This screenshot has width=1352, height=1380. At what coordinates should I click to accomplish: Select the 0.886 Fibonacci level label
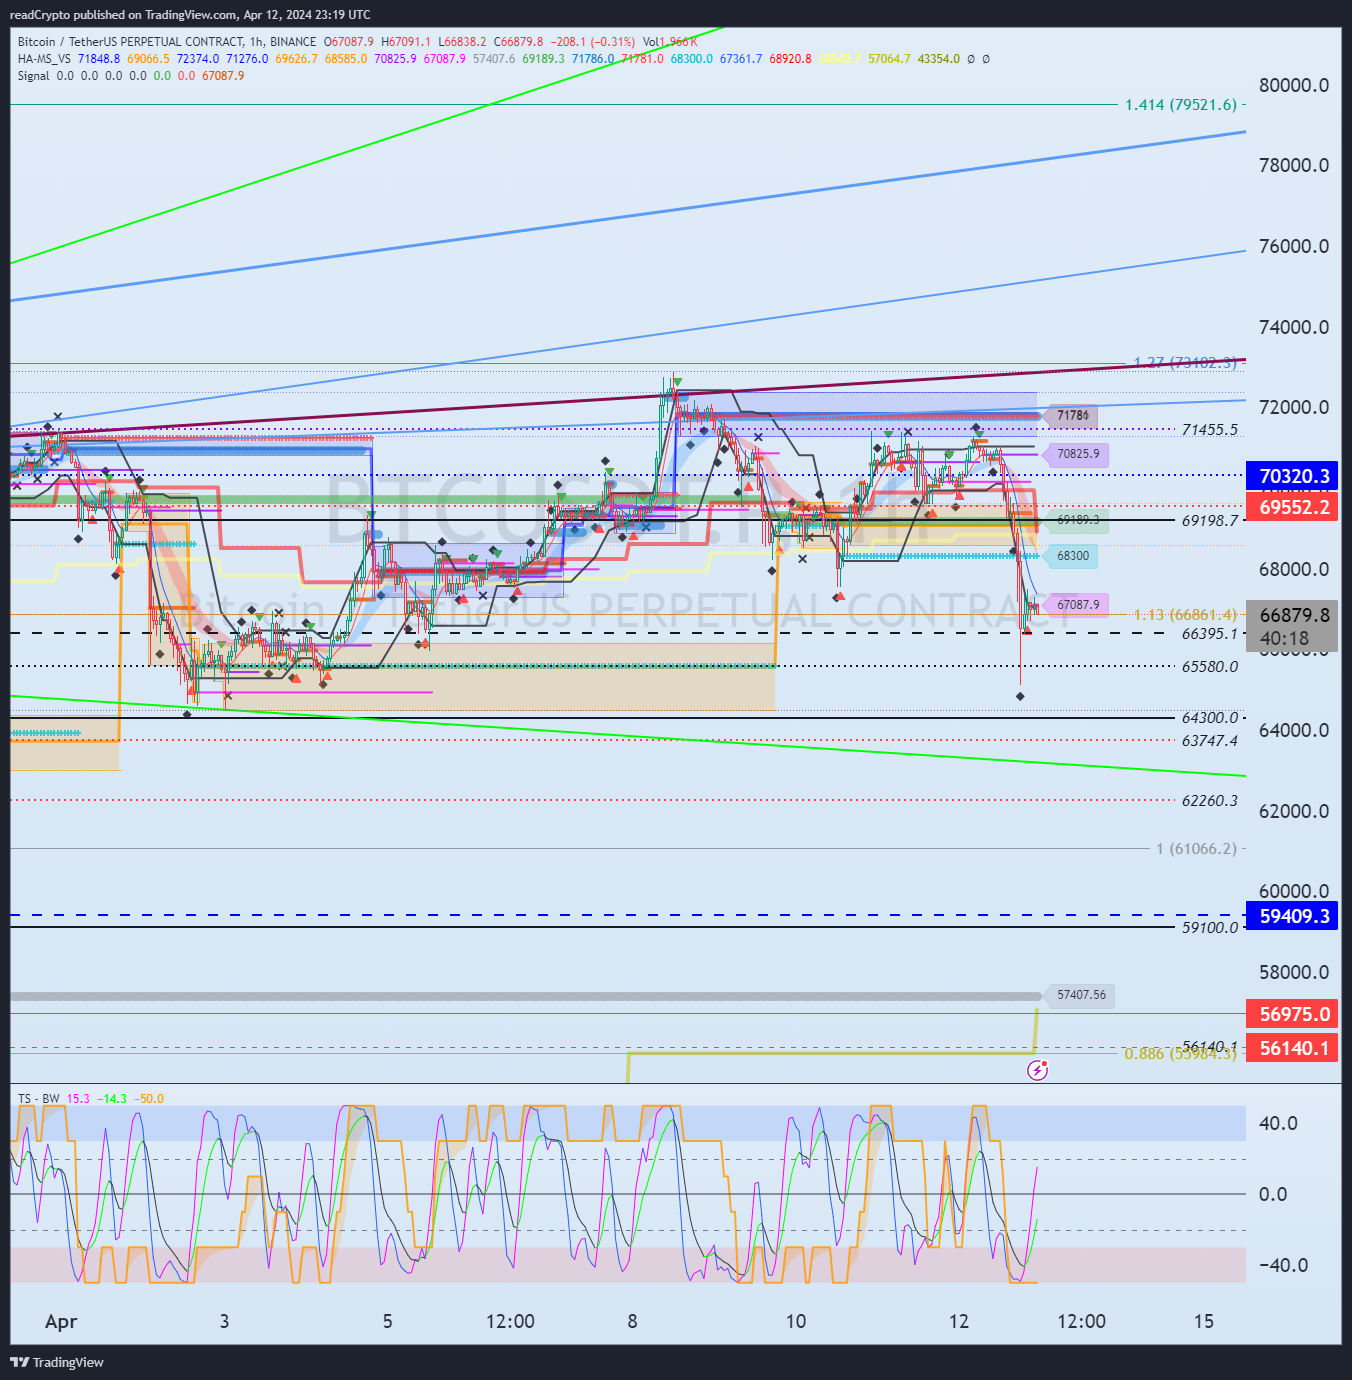point(1180,1054)
